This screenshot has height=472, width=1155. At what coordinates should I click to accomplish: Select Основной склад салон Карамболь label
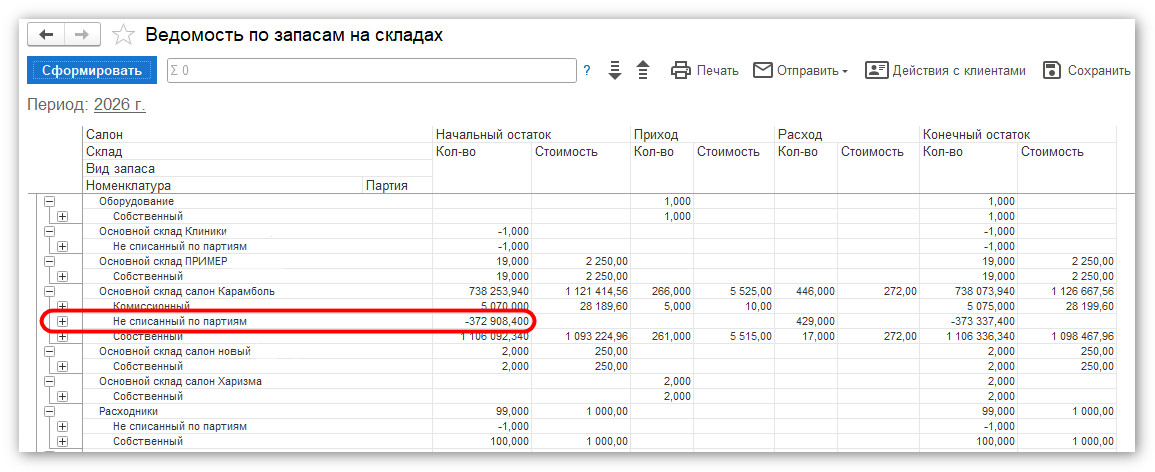pyautogui.click(x=187, y=292)
